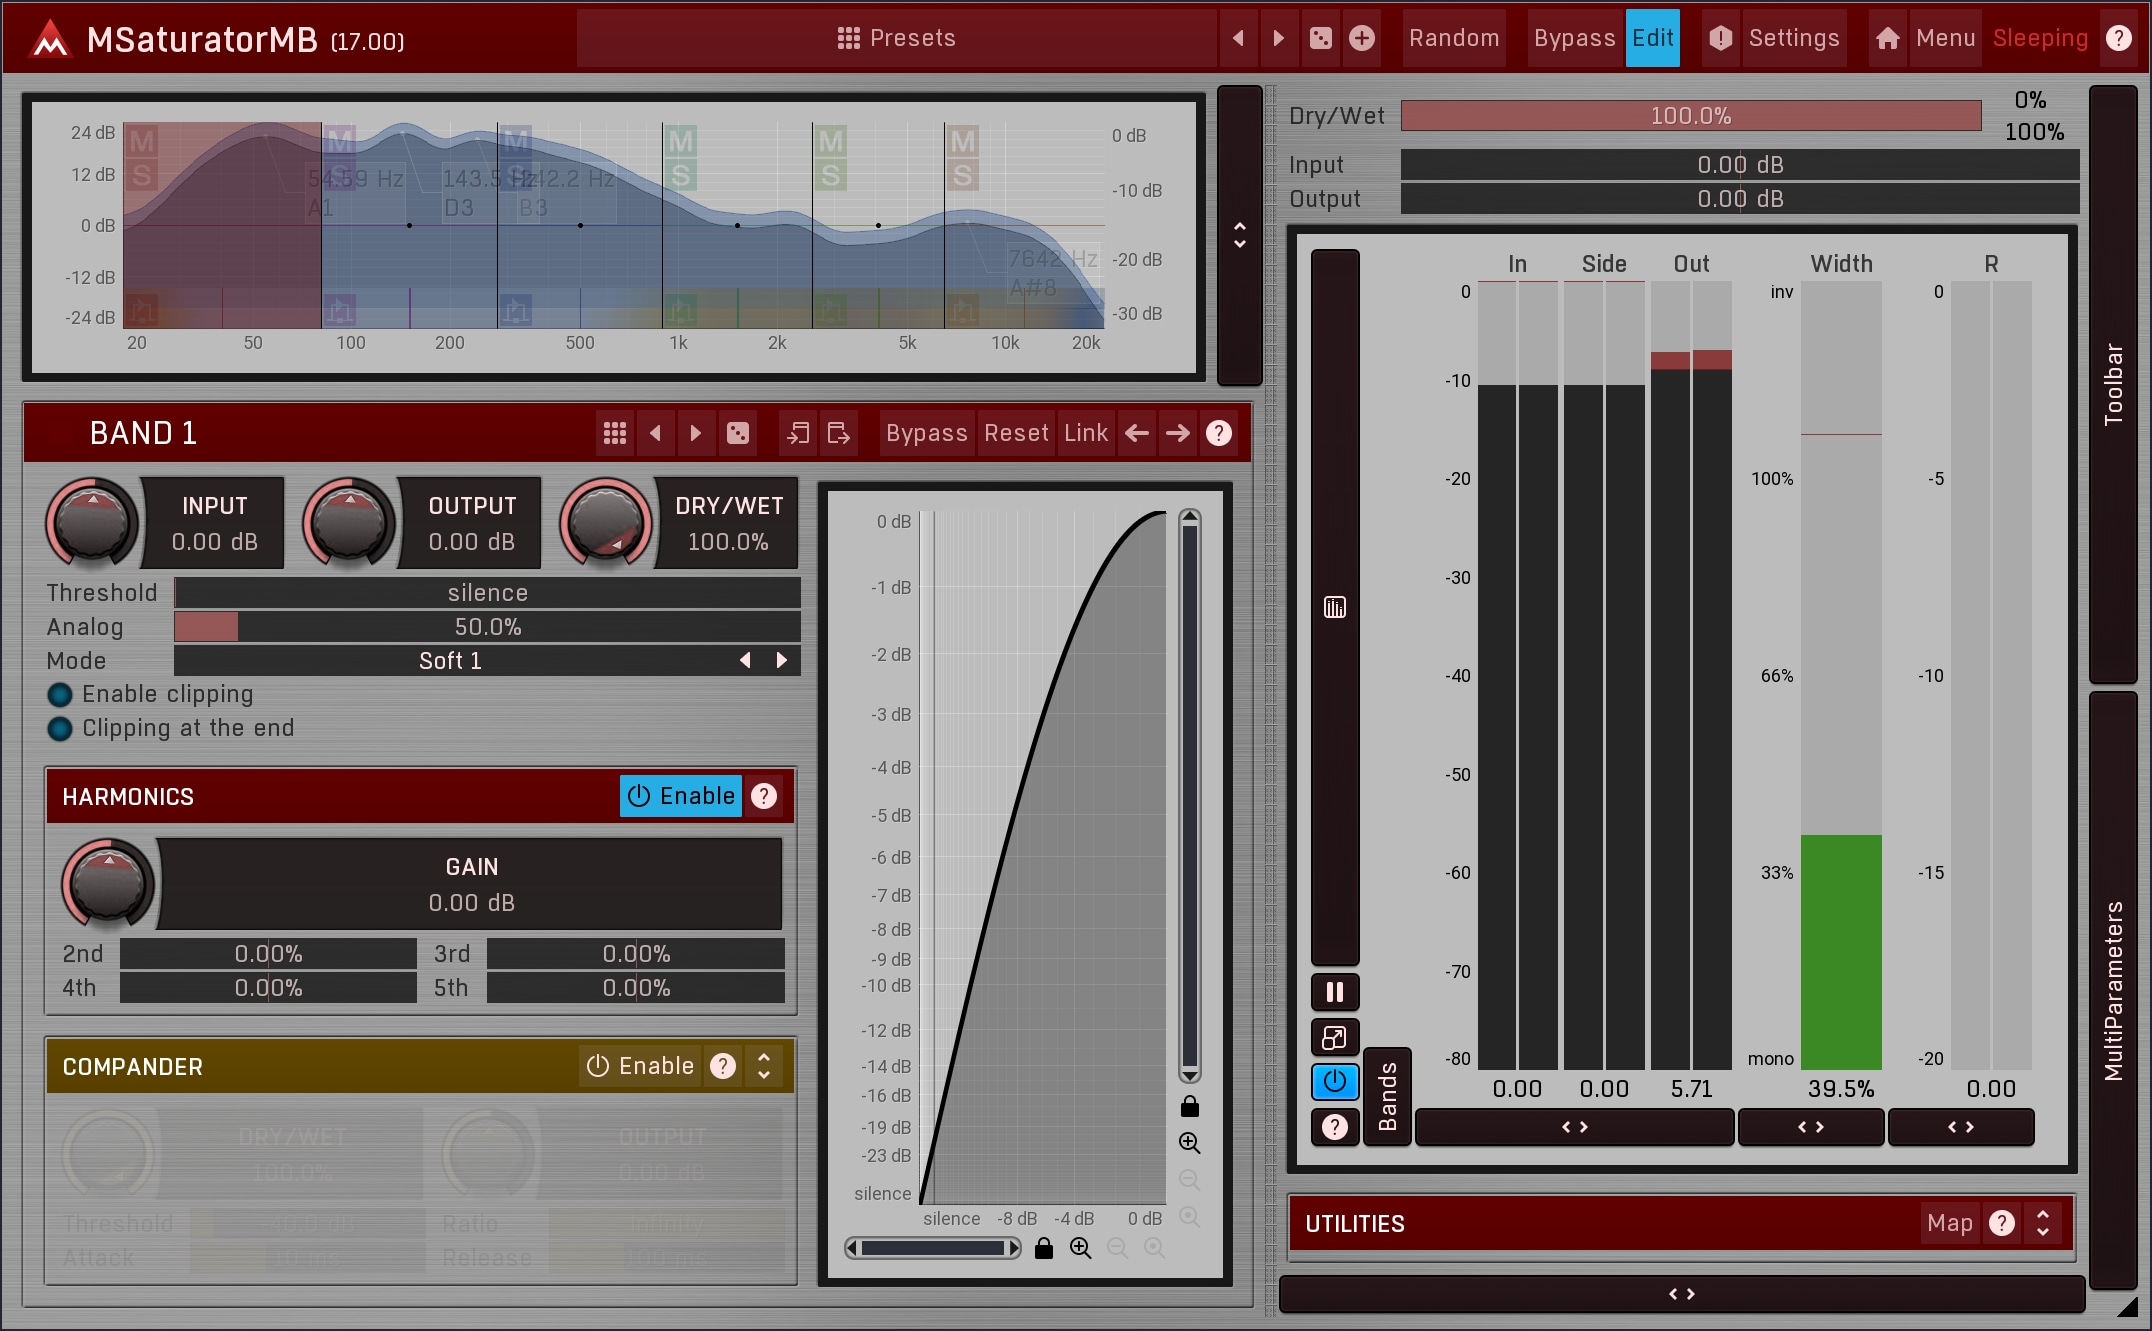Disable the Harmonics section
This screenshot has width=2152, height=1331.
[681, 796]
